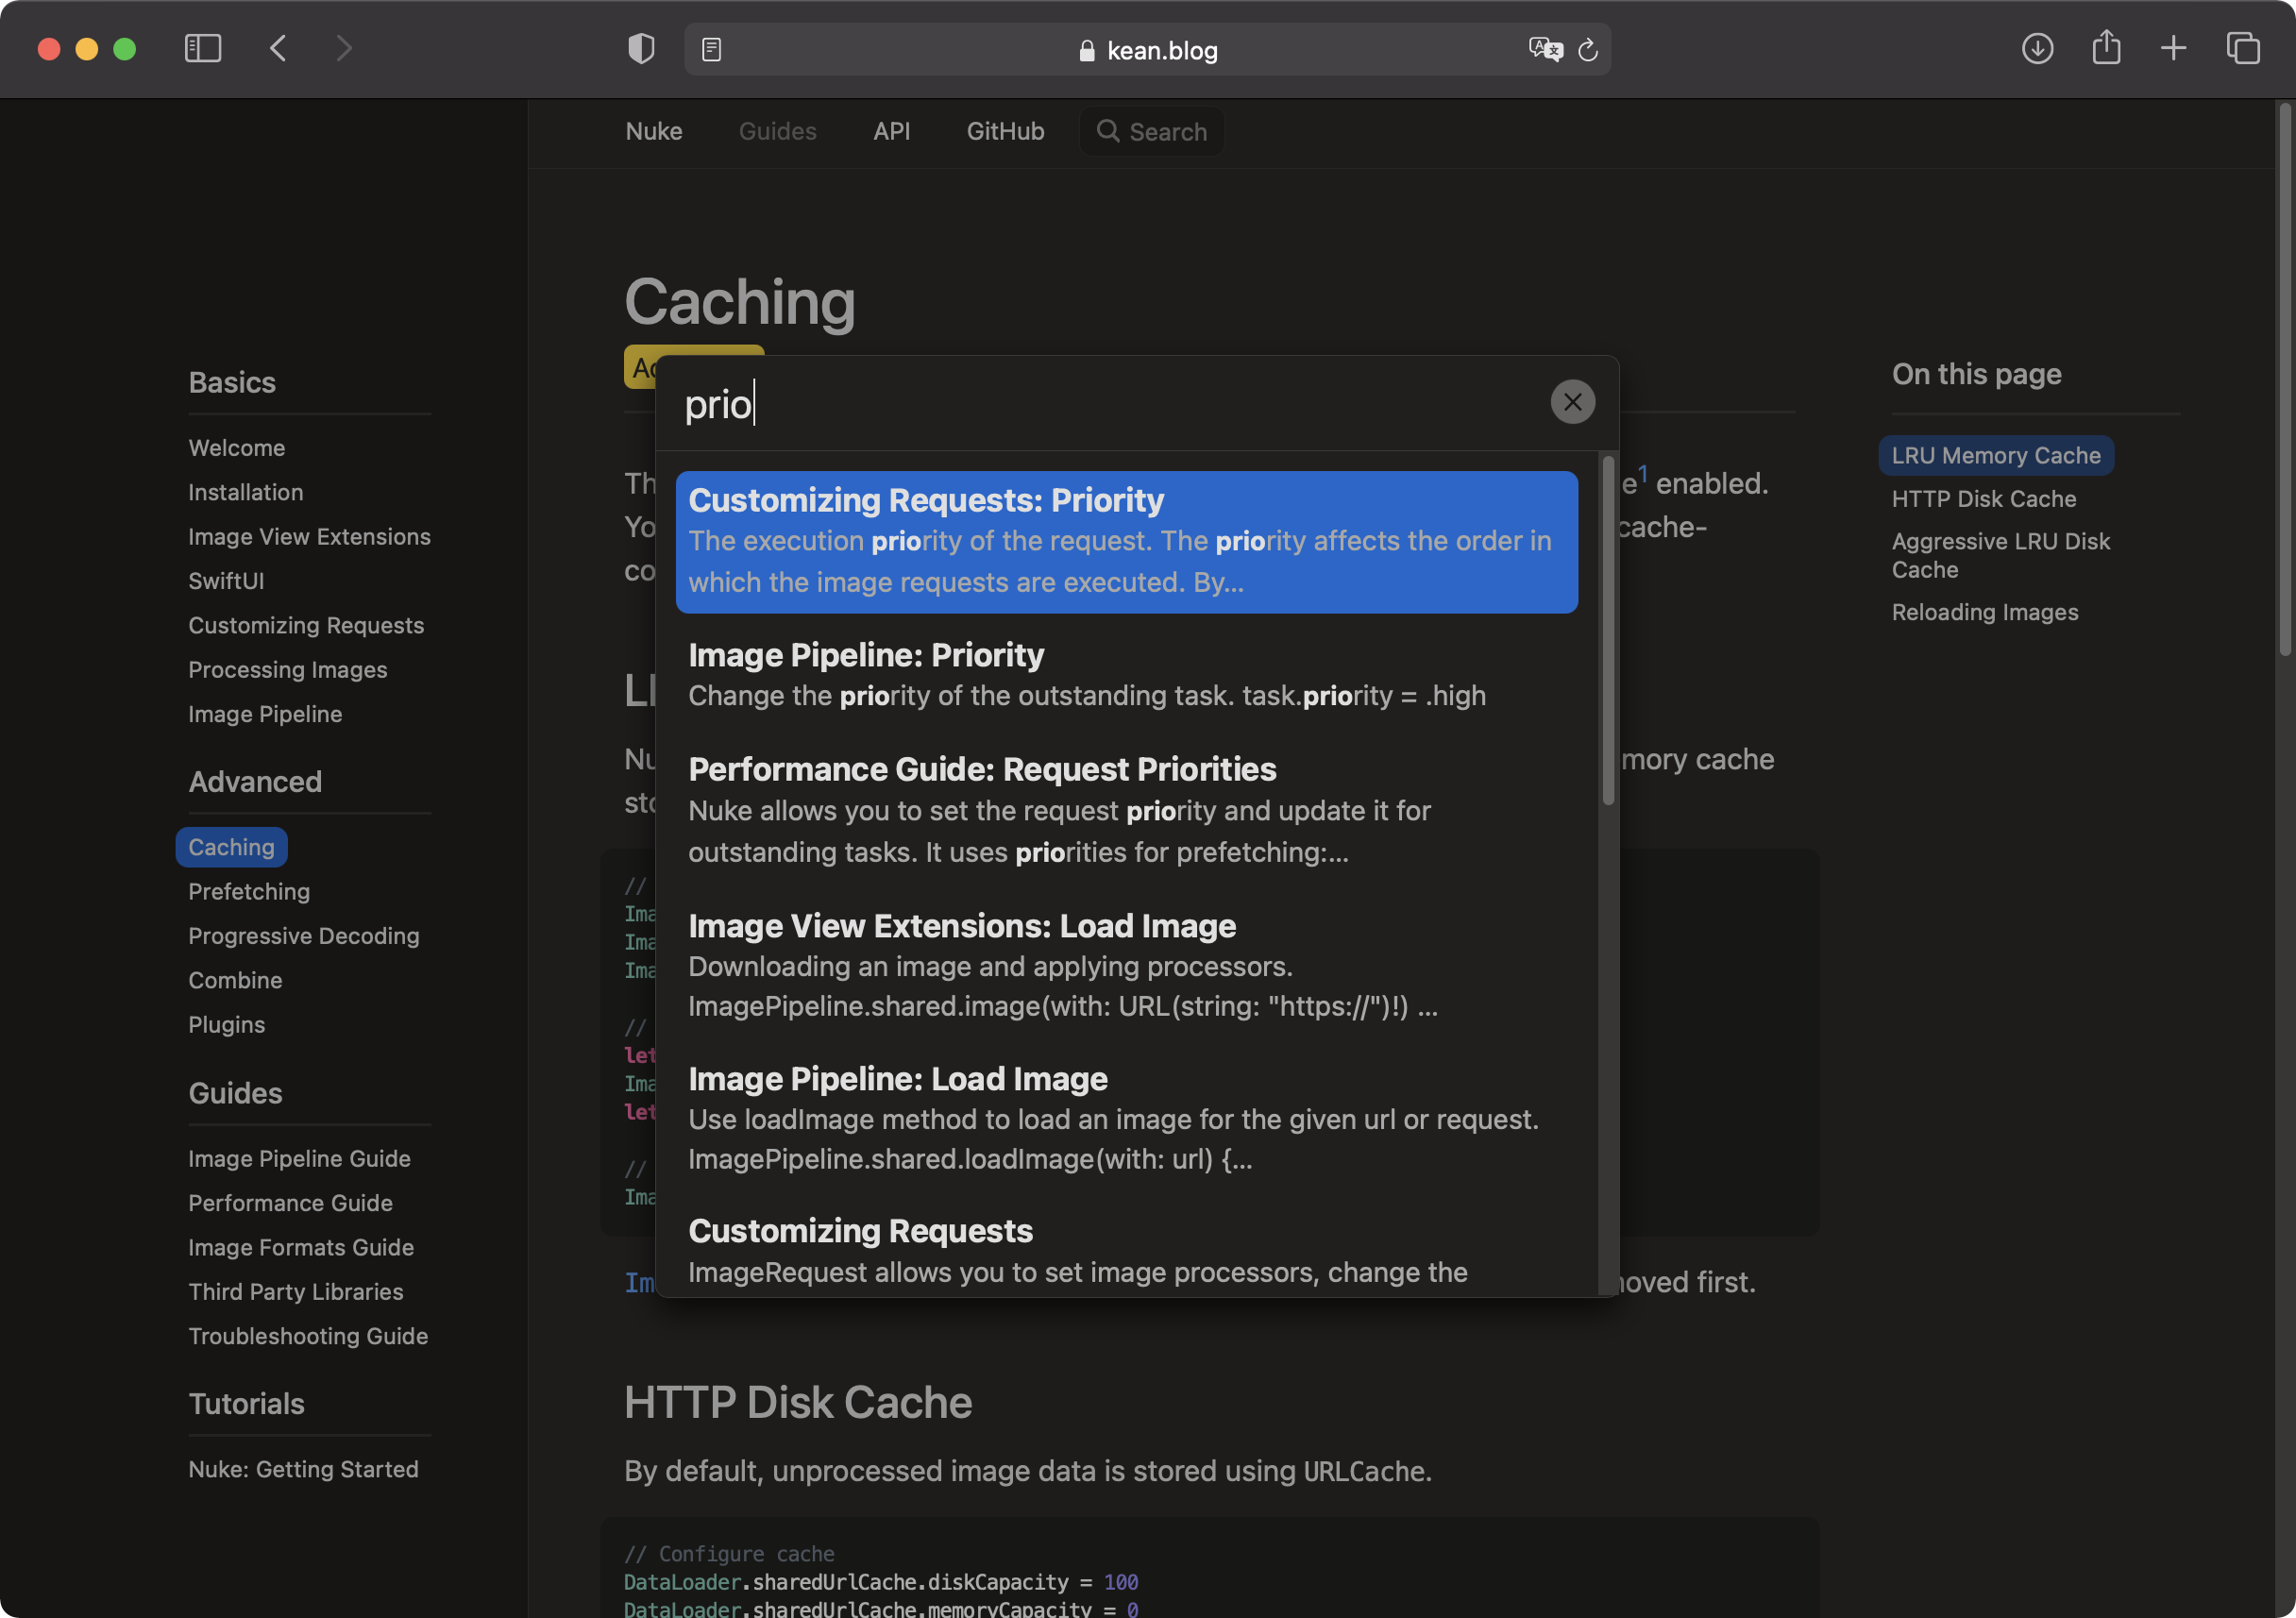Click the reader mode icon in toolbar

[x=711, y=49]
